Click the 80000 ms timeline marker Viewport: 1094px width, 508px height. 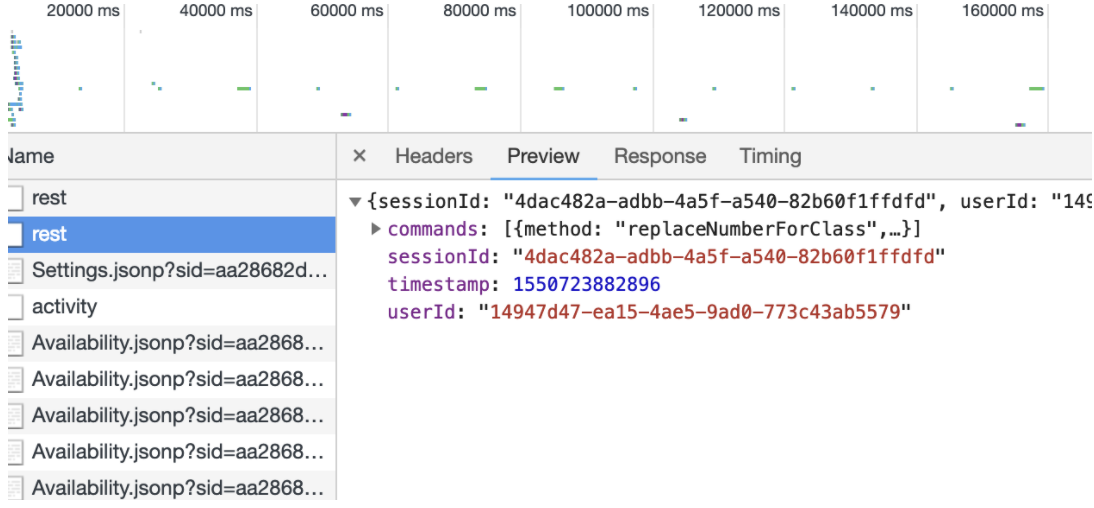pos(479,10)
